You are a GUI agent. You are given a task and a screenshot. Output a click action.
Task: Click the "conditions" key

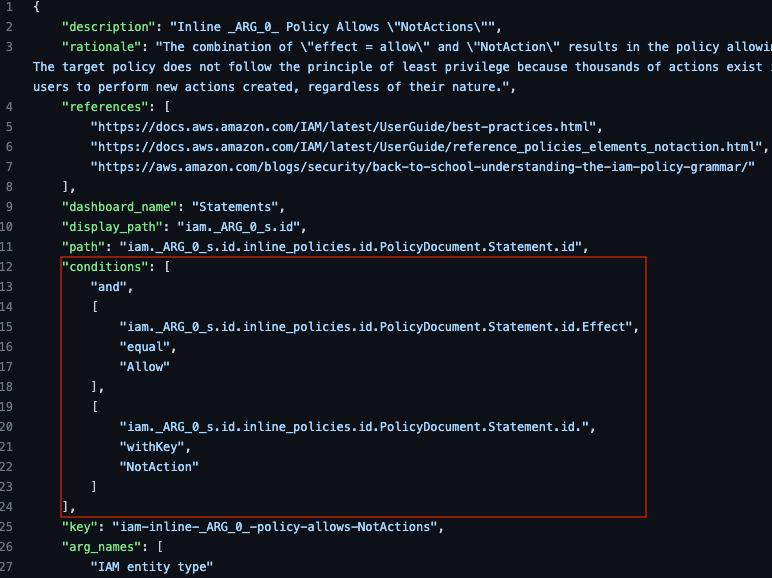105,267
